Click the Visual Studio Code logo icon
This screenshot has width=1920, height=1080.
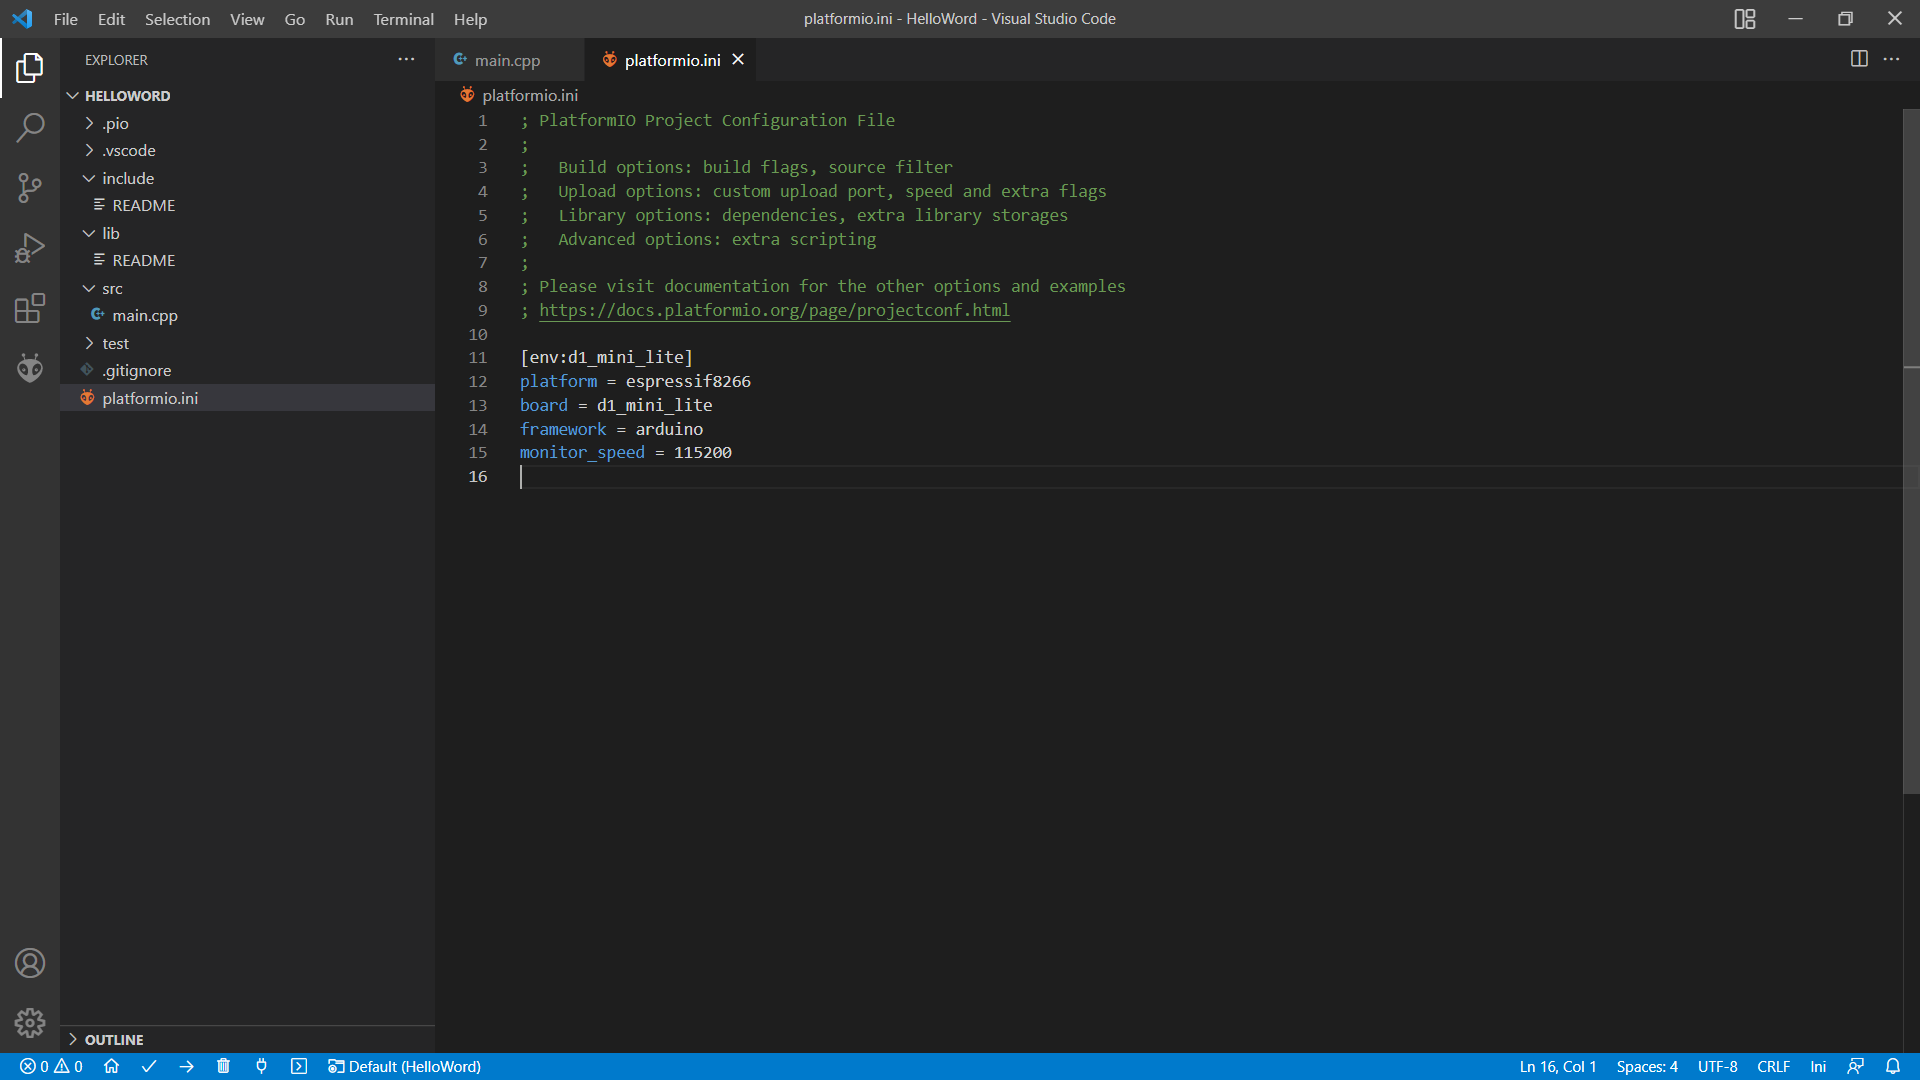click(22, 19)
